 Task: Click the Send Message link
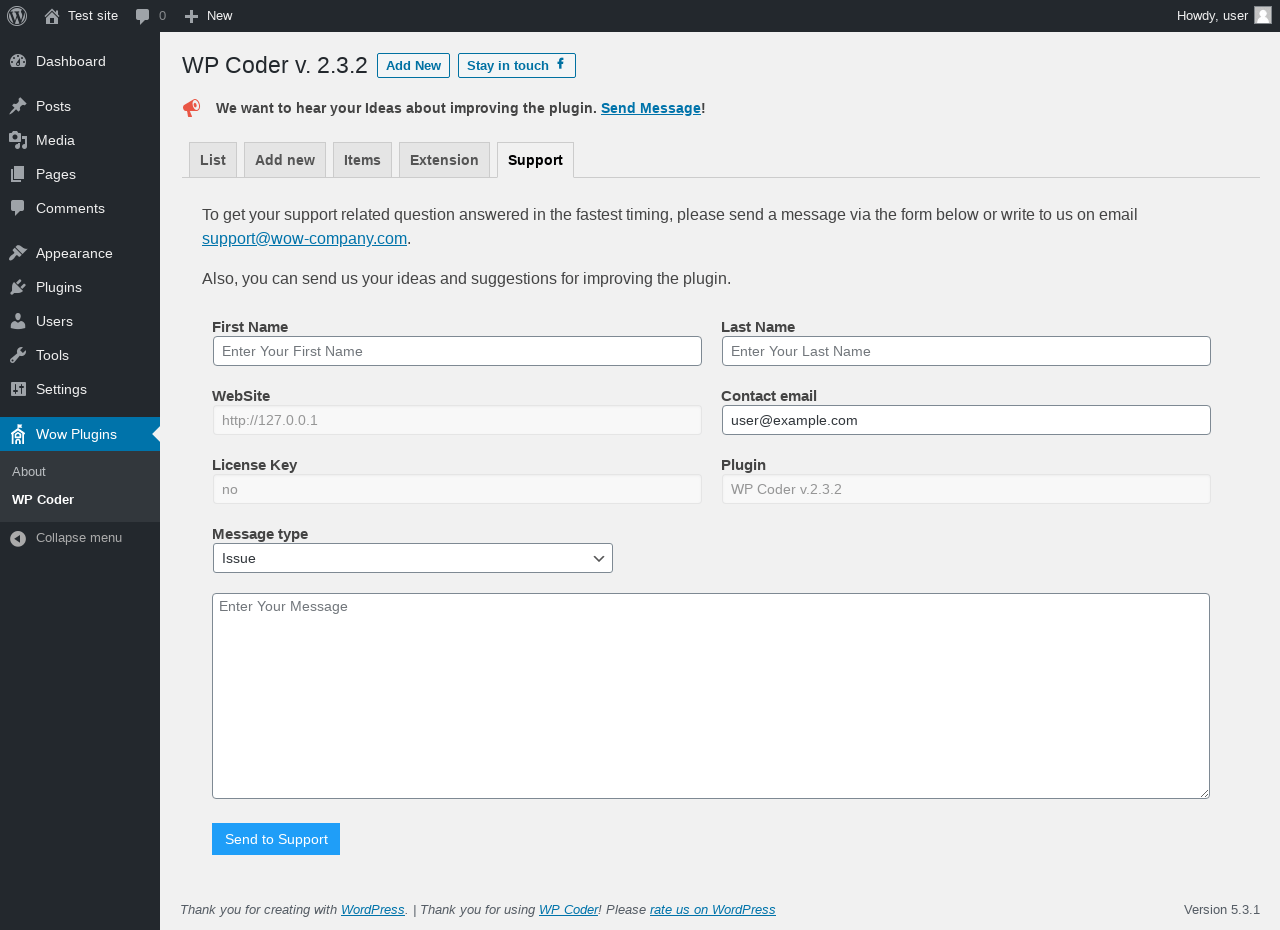click(651, 108)
